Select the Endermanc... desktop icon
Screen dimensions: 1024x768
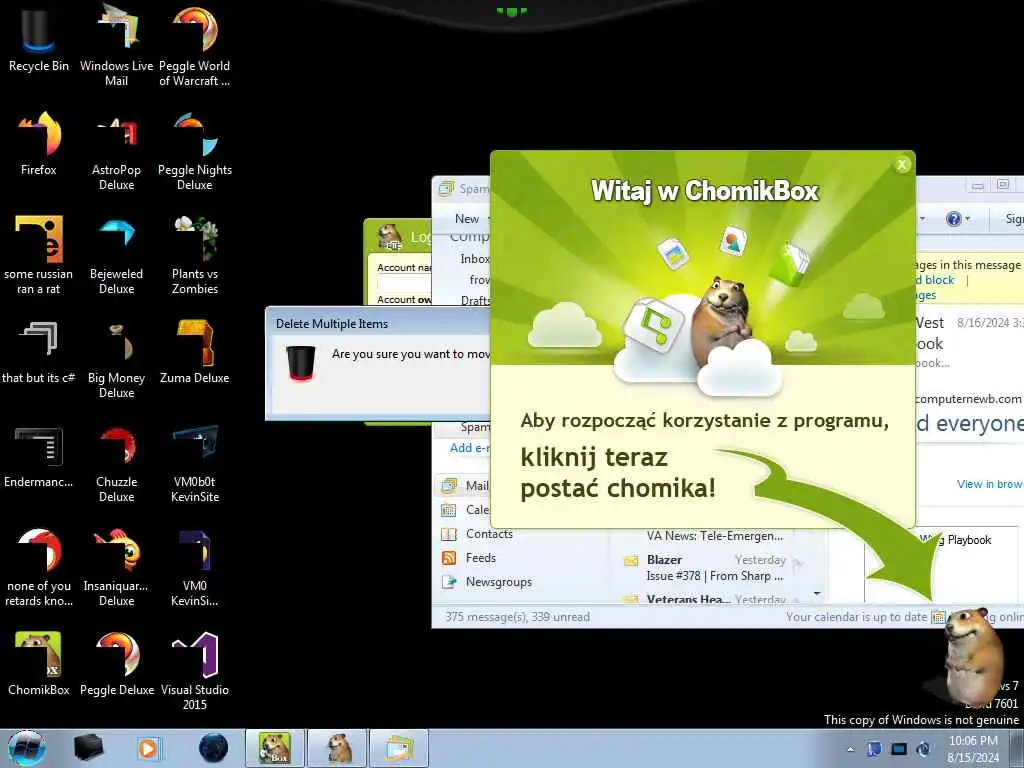(39, 457)
